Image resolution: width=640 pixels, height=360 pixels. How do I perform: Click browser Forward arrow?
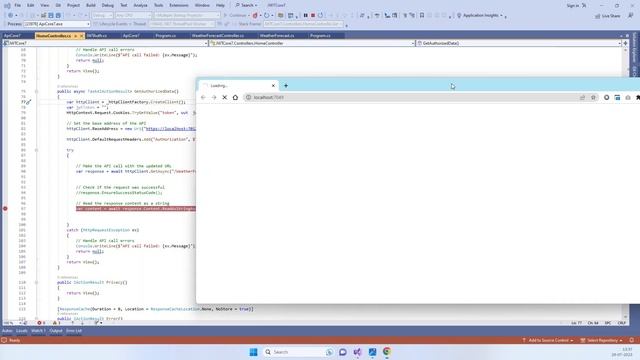click(214, 98)
